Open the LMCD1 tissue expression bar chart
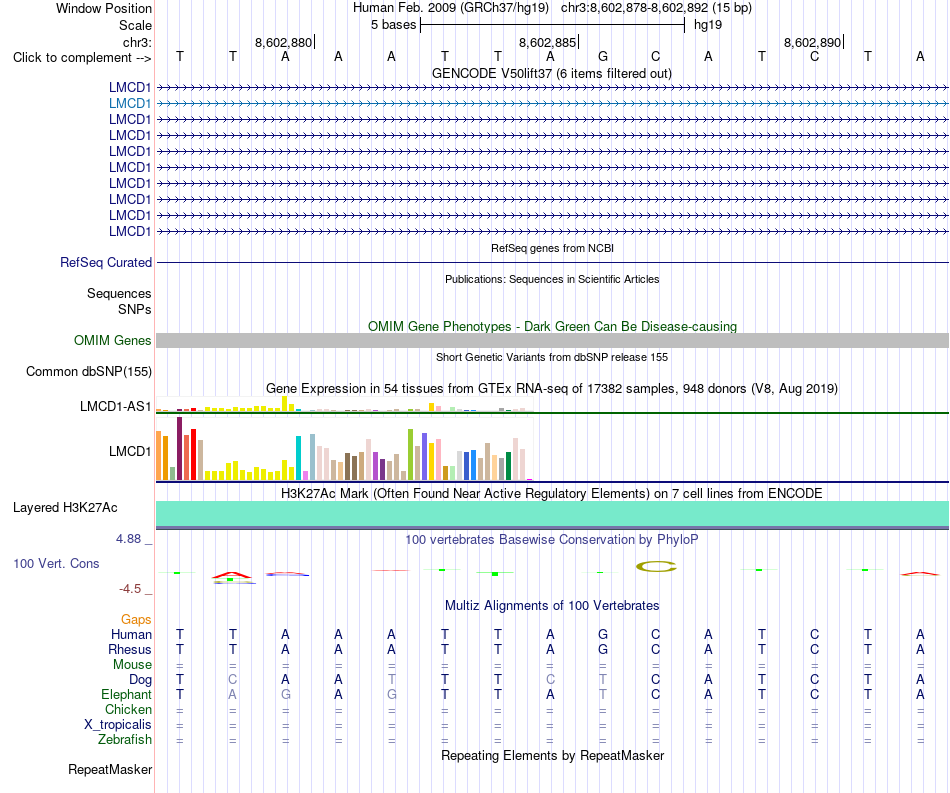Screen dimensions: 950x793 coord(344,448)
